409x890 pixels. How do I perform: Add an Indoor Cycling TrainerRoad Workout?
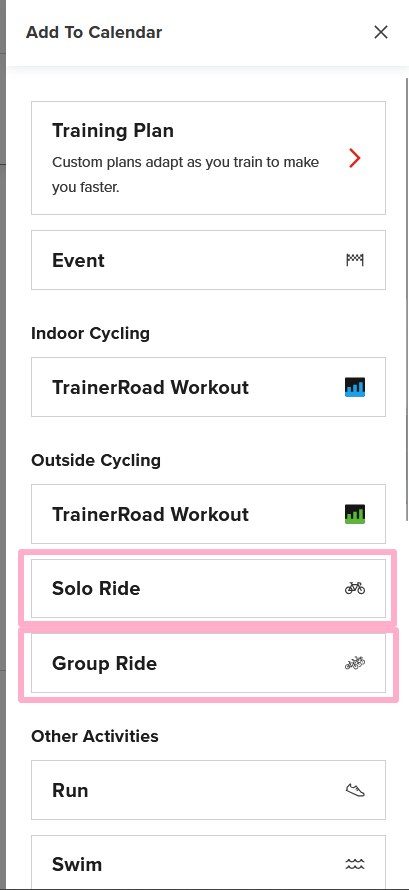[x=208, y=387]
